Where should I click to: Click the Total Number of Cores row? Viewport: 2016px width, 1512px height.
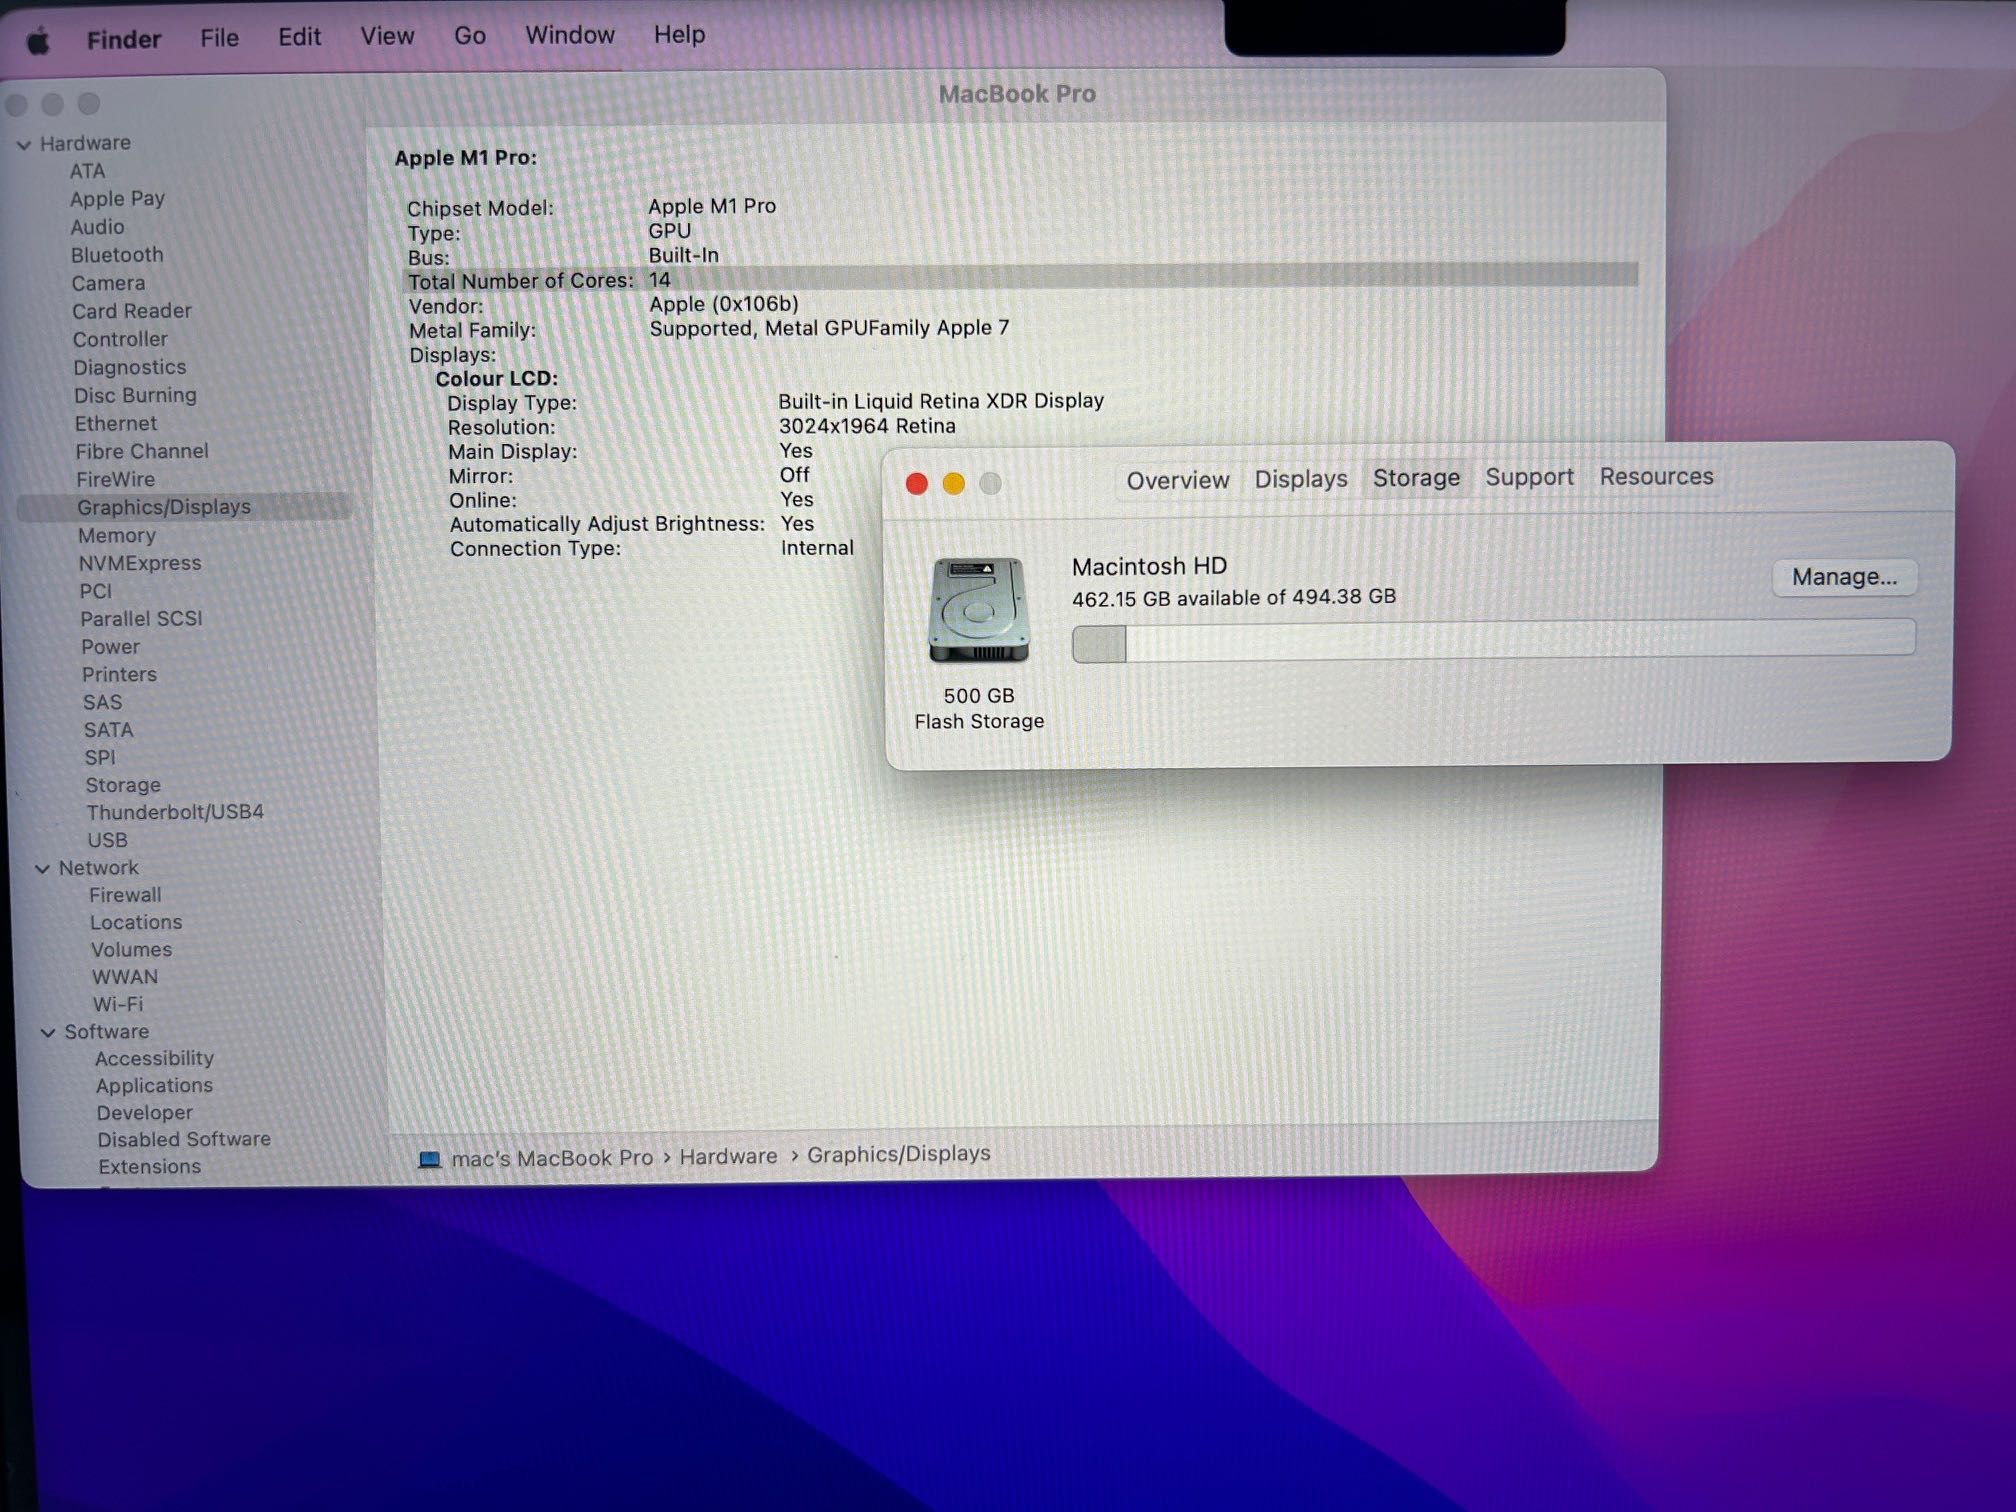click(1020, 278)
